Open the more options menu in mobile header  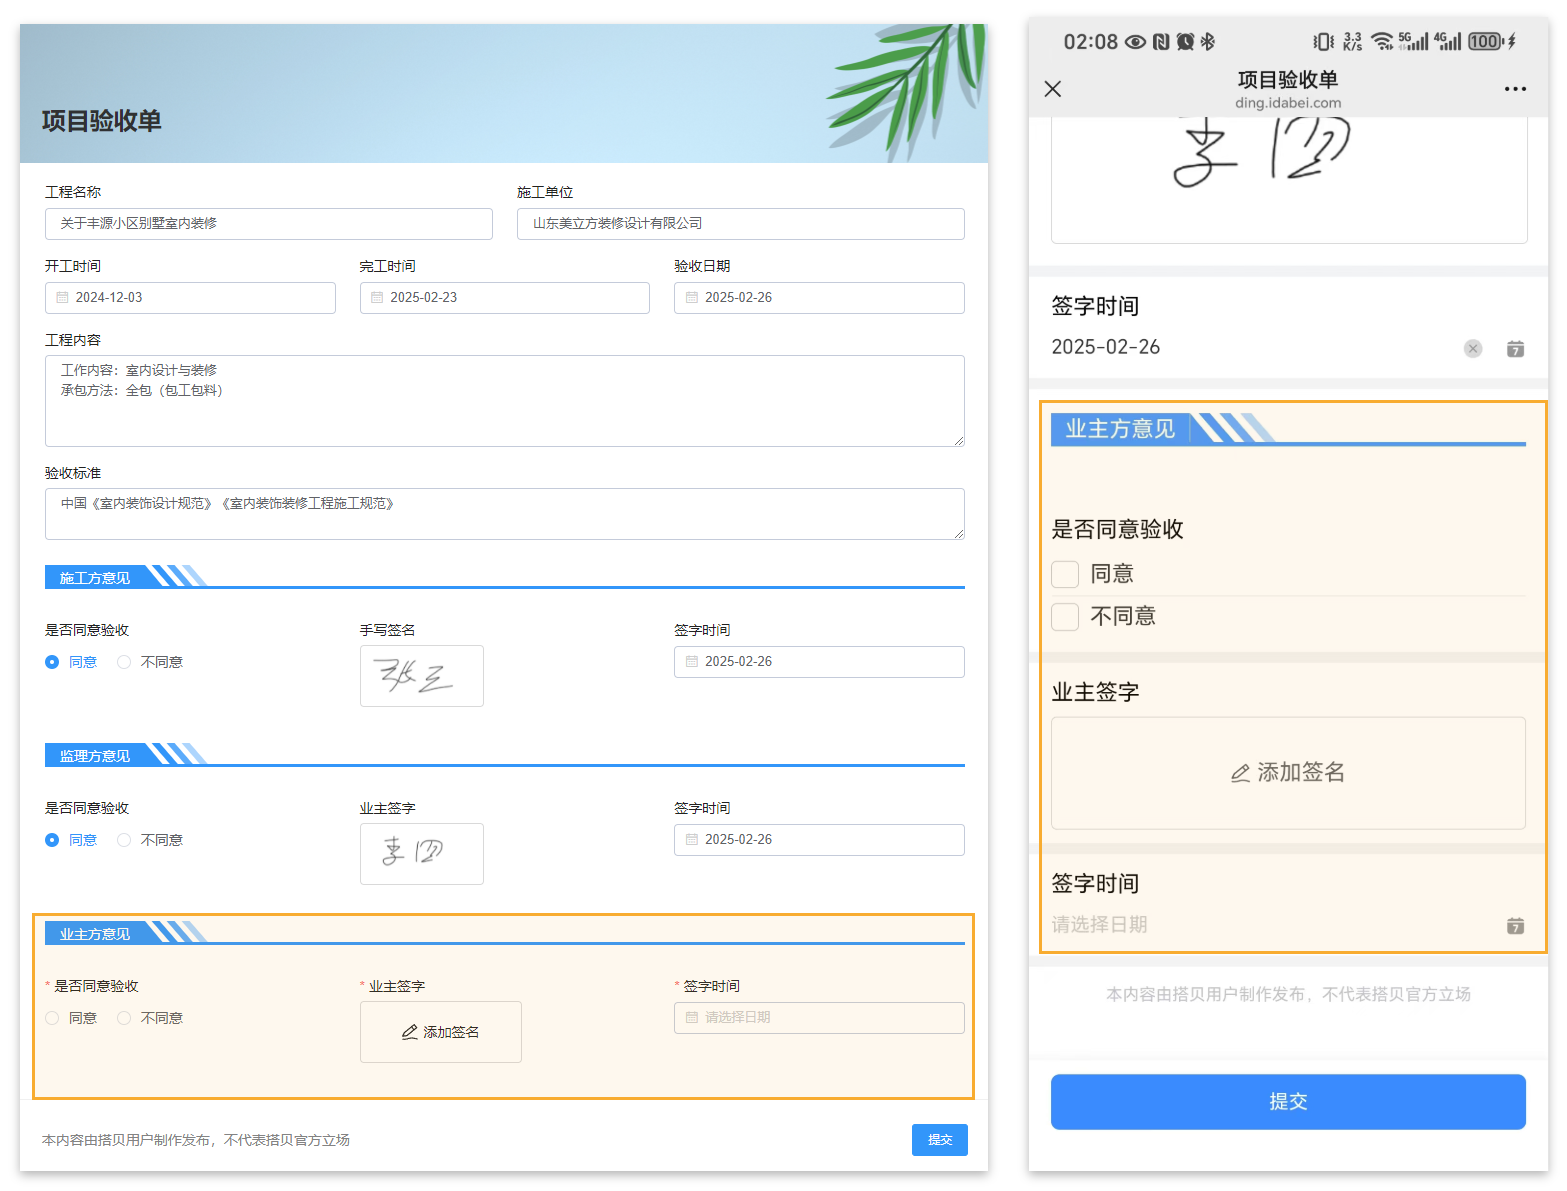pyautogui.click(x=1515, y=89)
